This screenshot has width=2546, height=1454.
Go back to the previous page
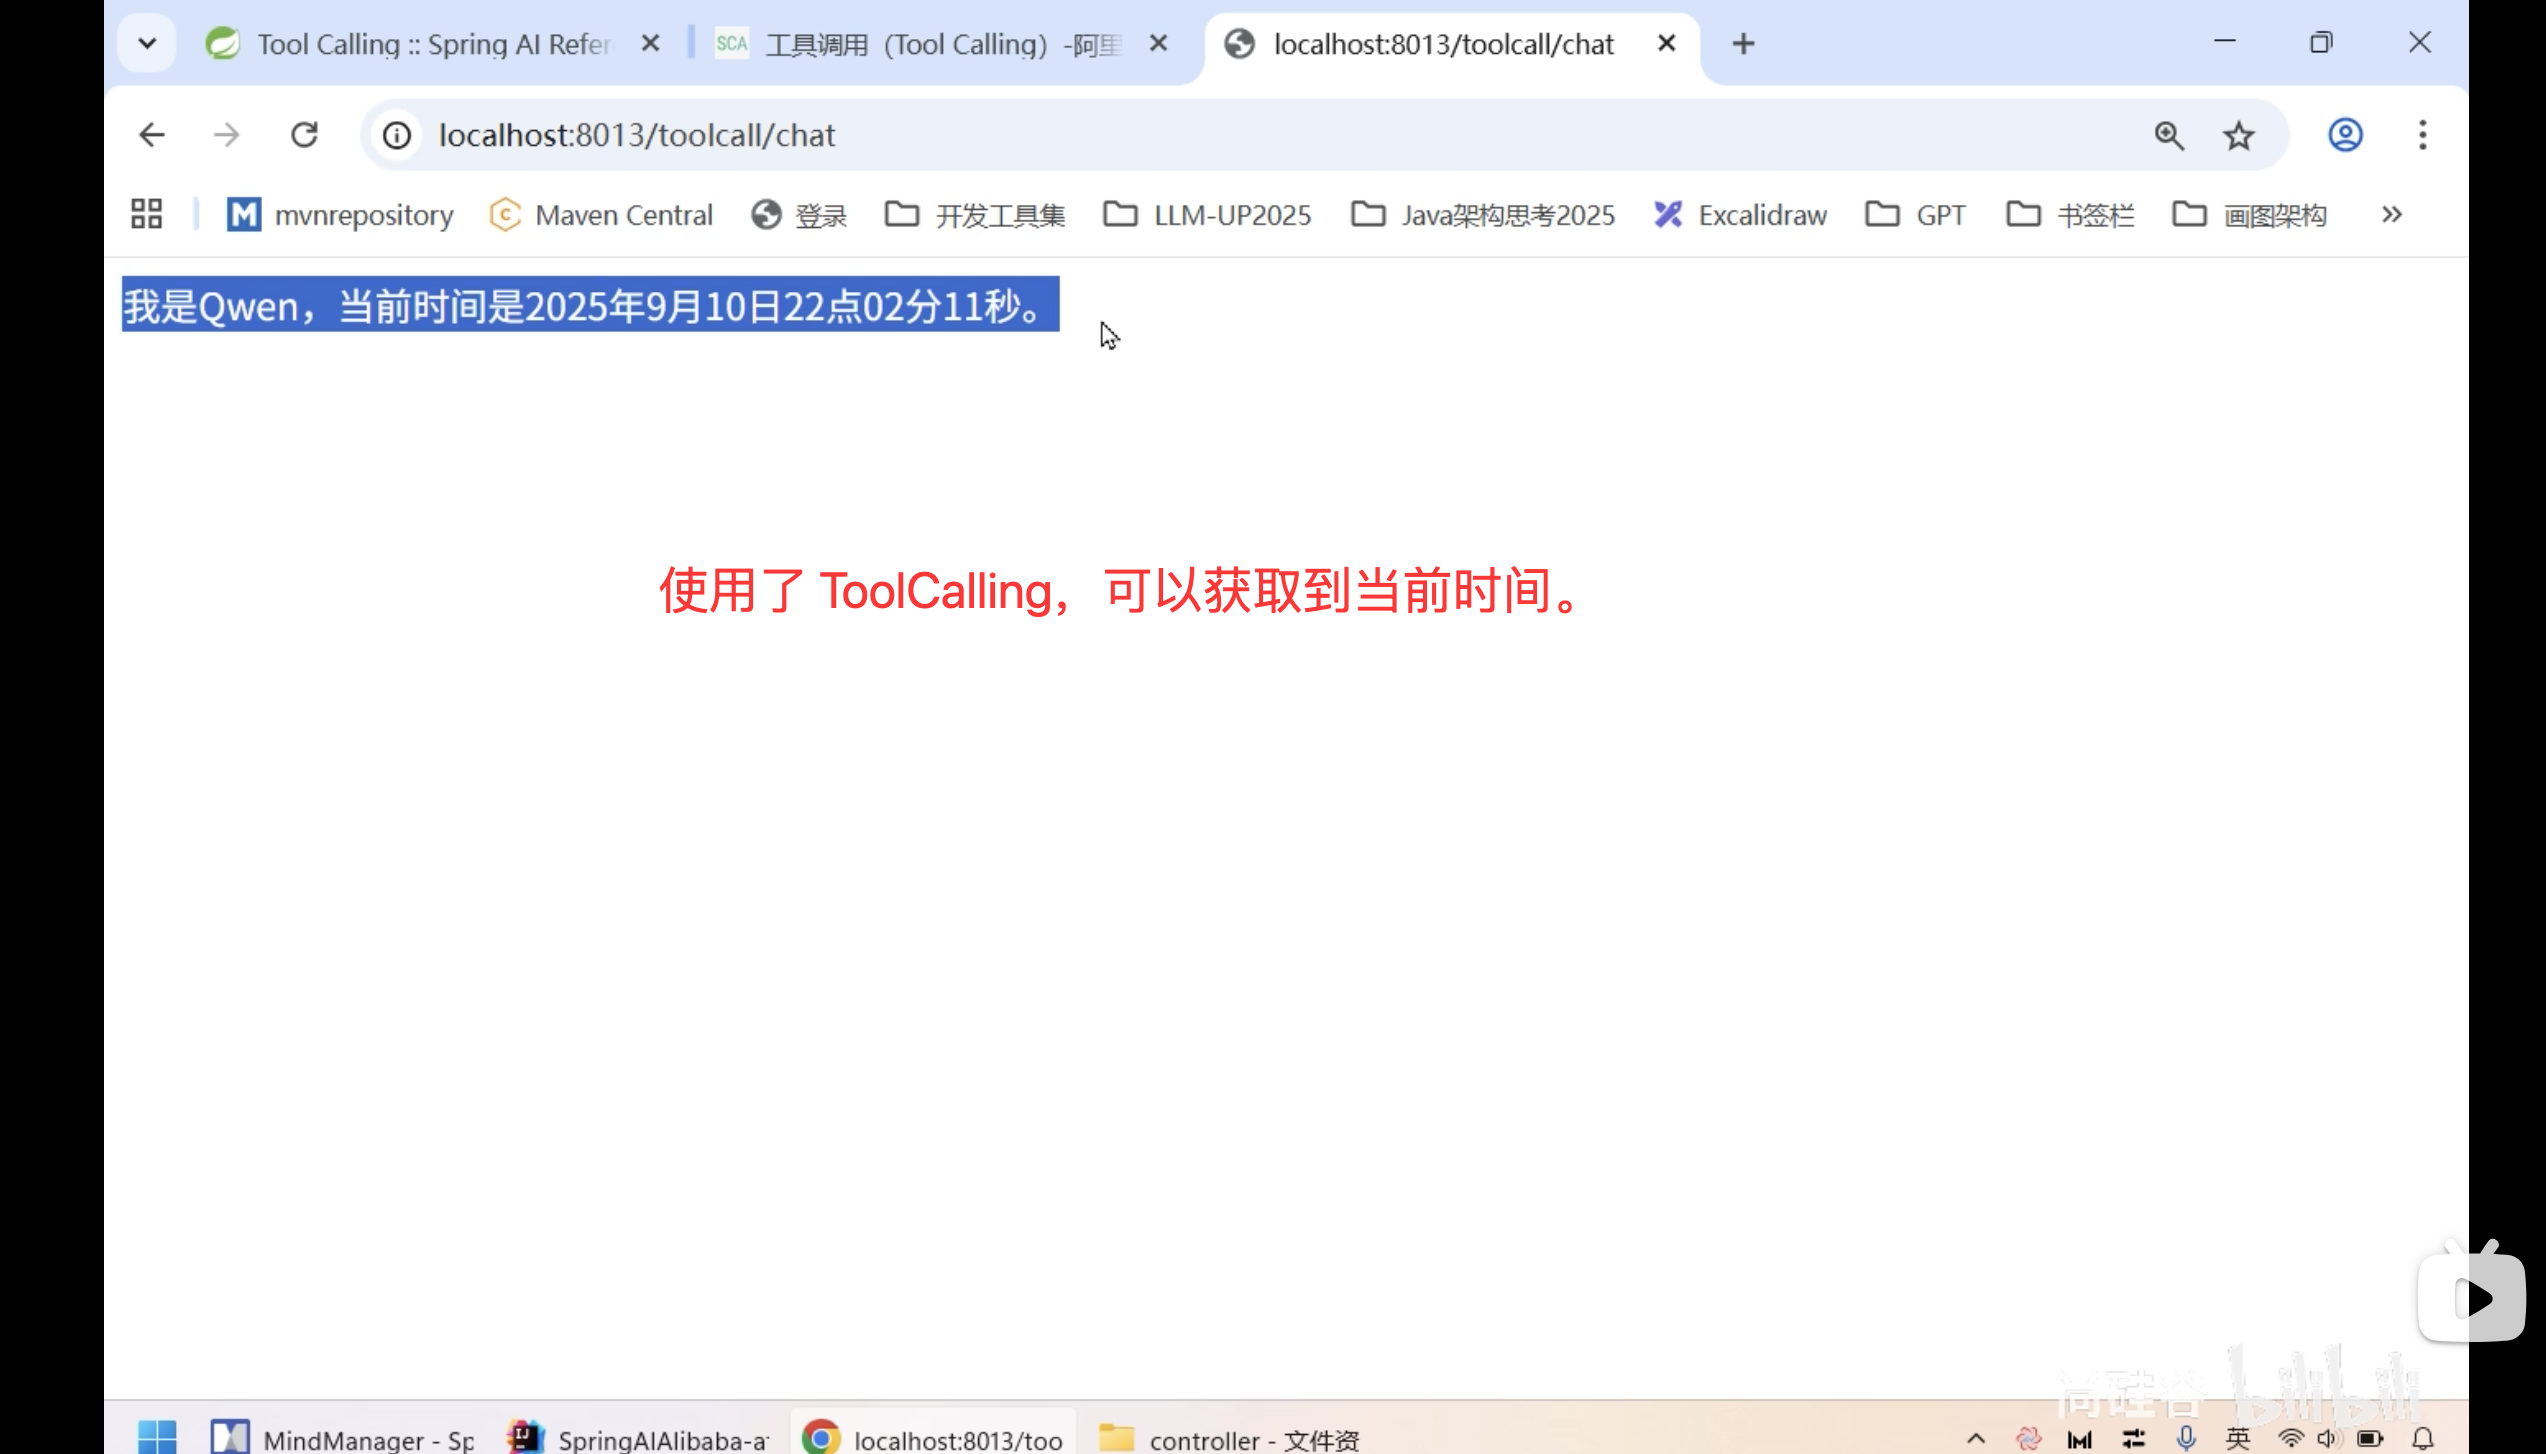pyautogui.click(x=151, y=134)
